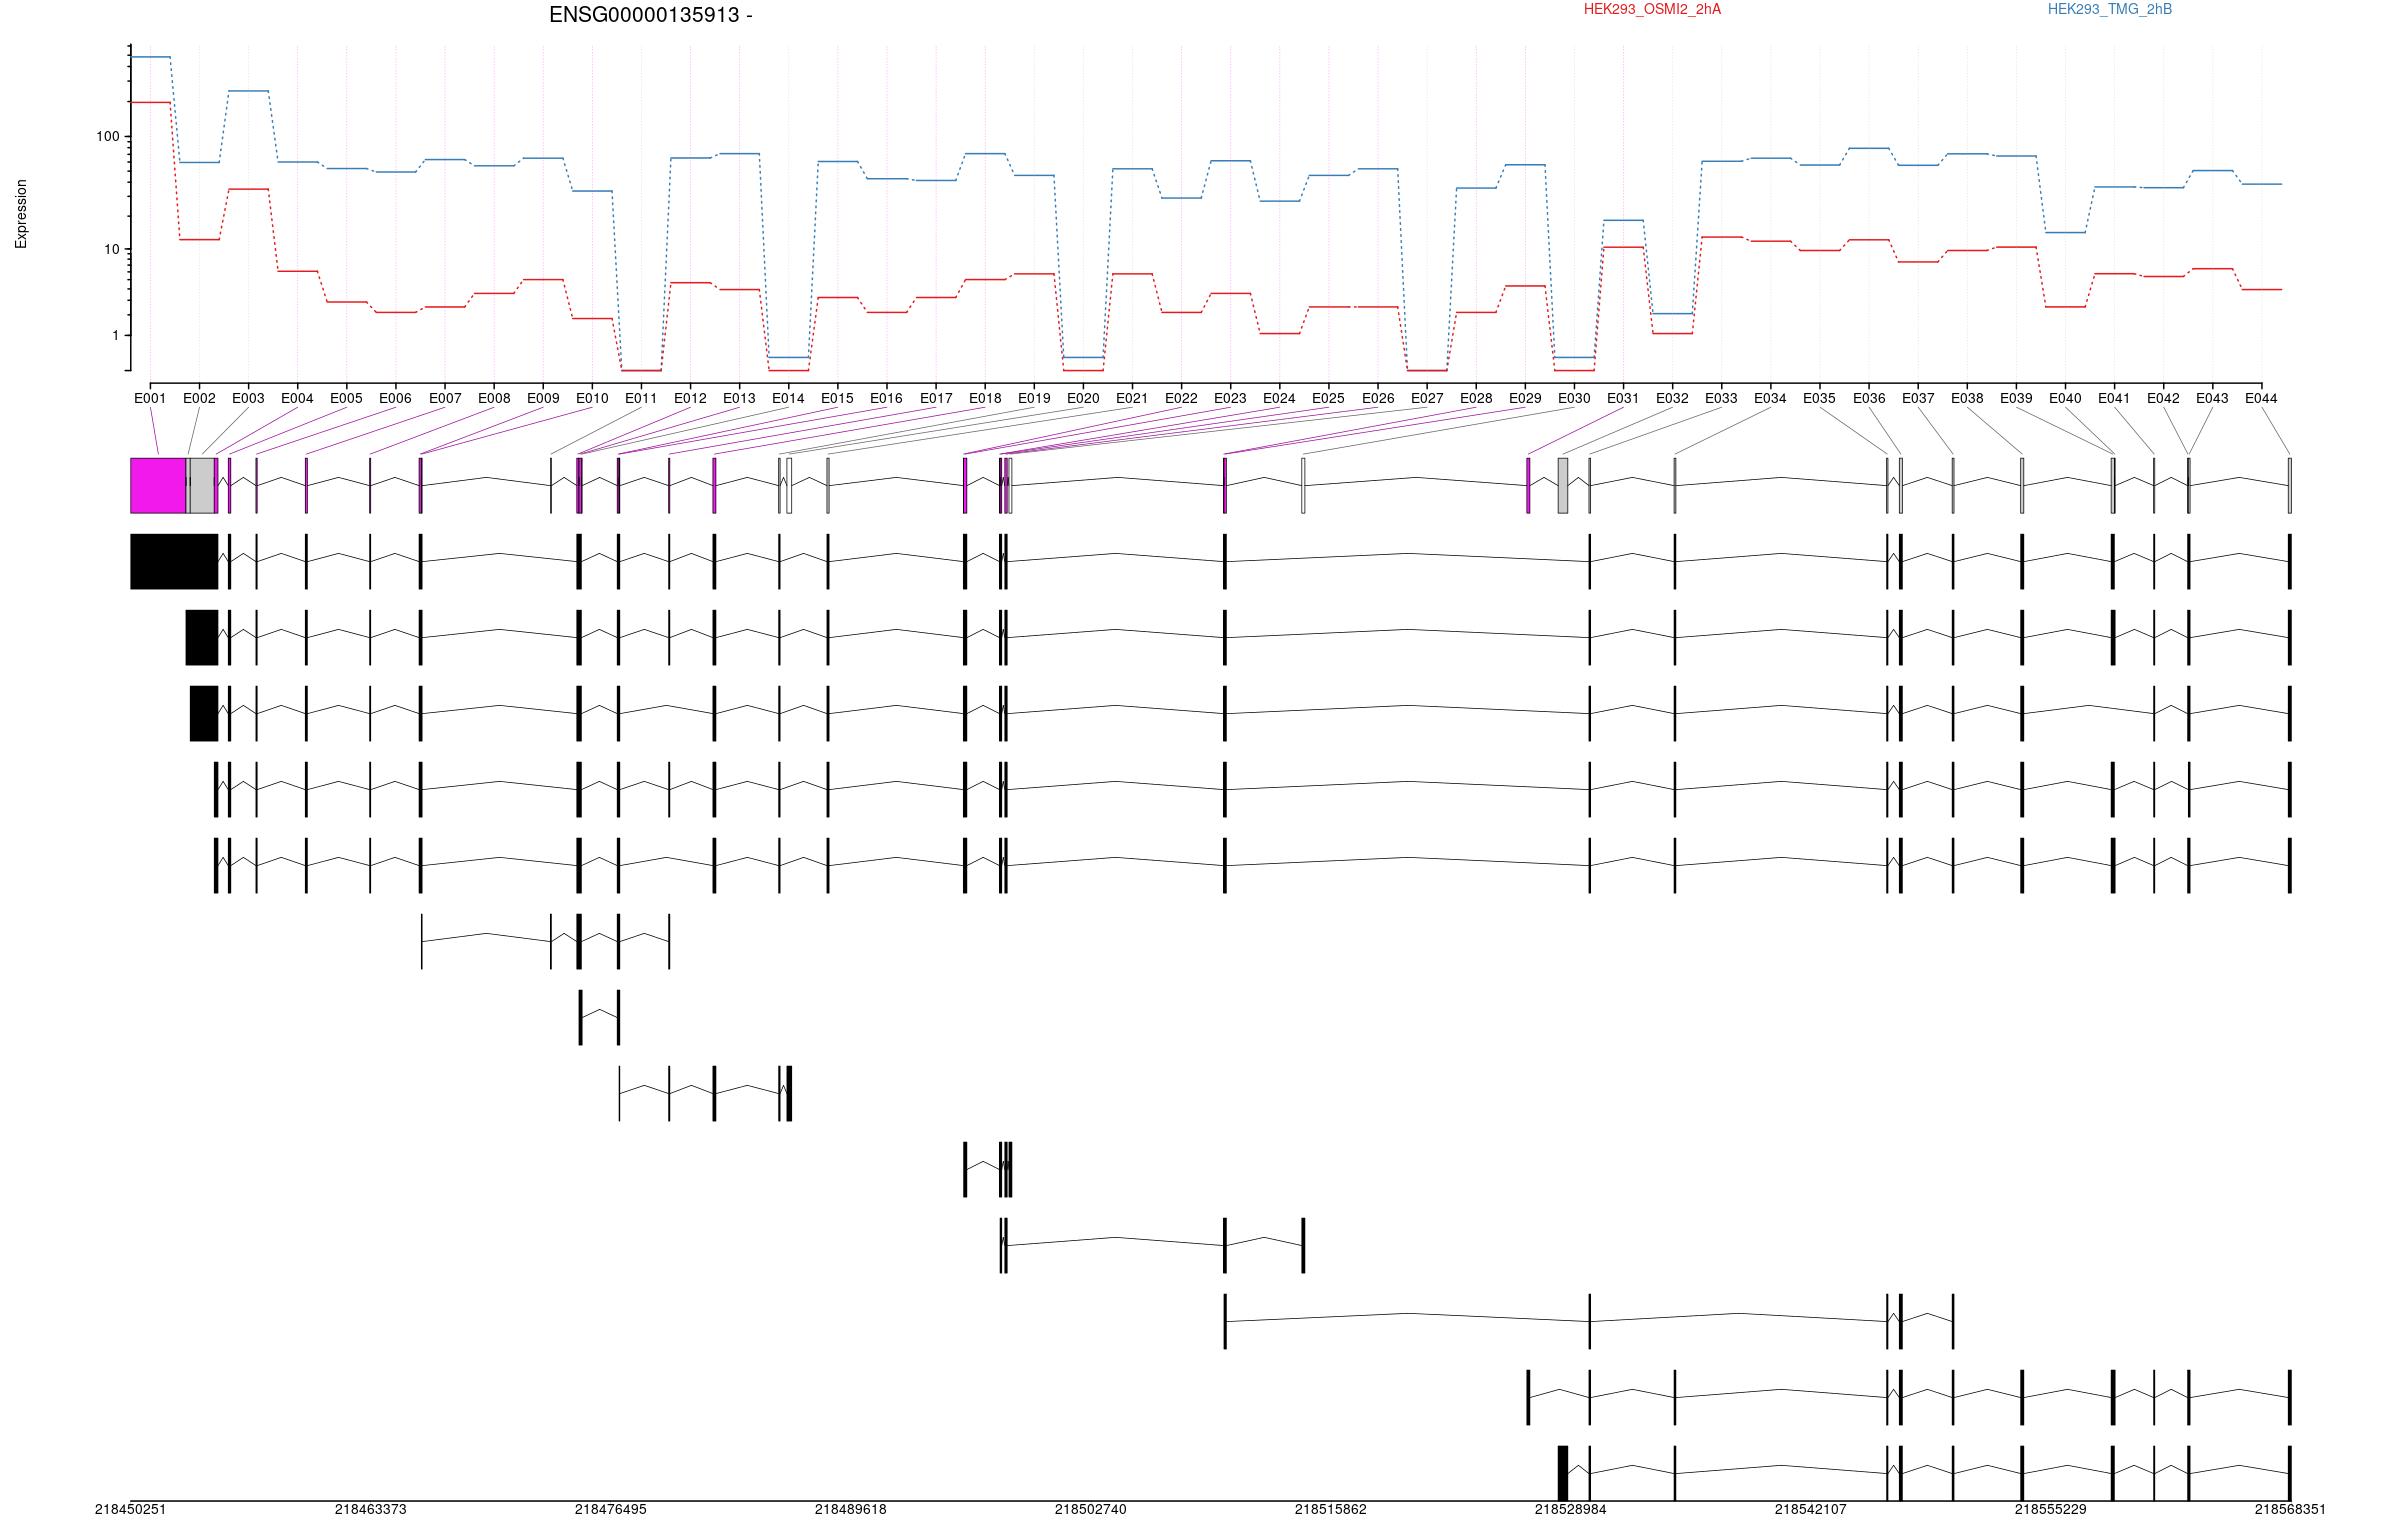The width and height of the screenshot is (2400, 1530).
Task: Select exon label E004
Action: click(x=297, y=398)
